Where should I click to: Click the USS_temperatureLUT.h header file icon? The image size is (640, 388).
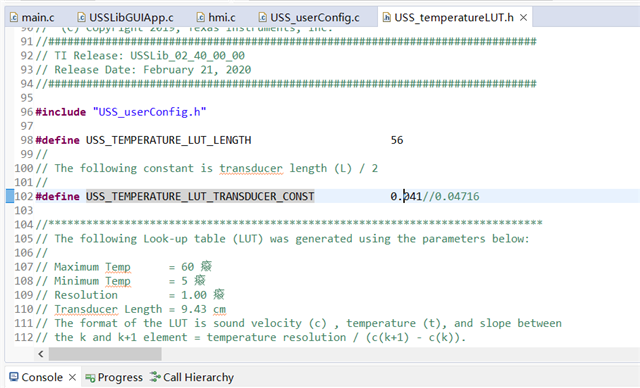coord(386,17)
